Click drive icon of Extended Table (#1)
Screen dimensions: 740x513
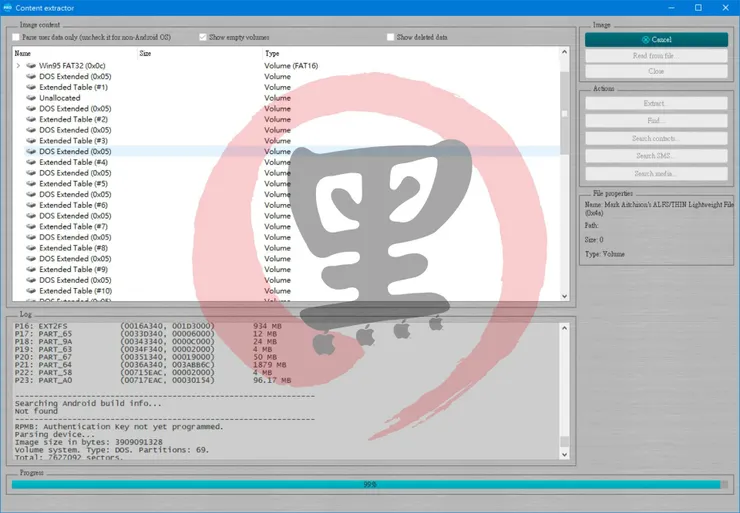31,87
